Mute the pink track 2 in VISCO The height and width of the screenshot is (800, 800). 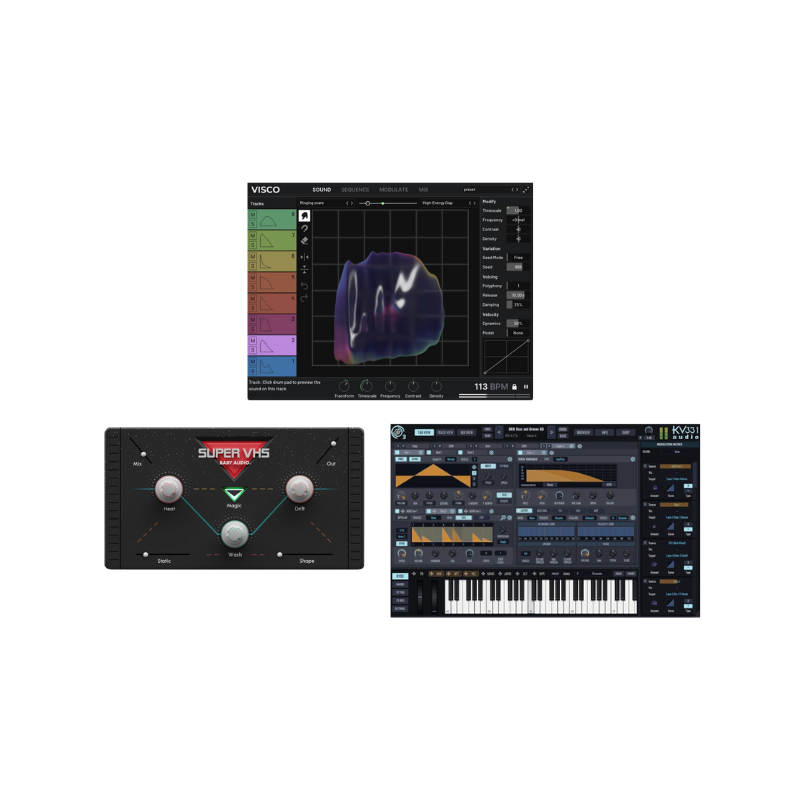(x=255, y=338)
